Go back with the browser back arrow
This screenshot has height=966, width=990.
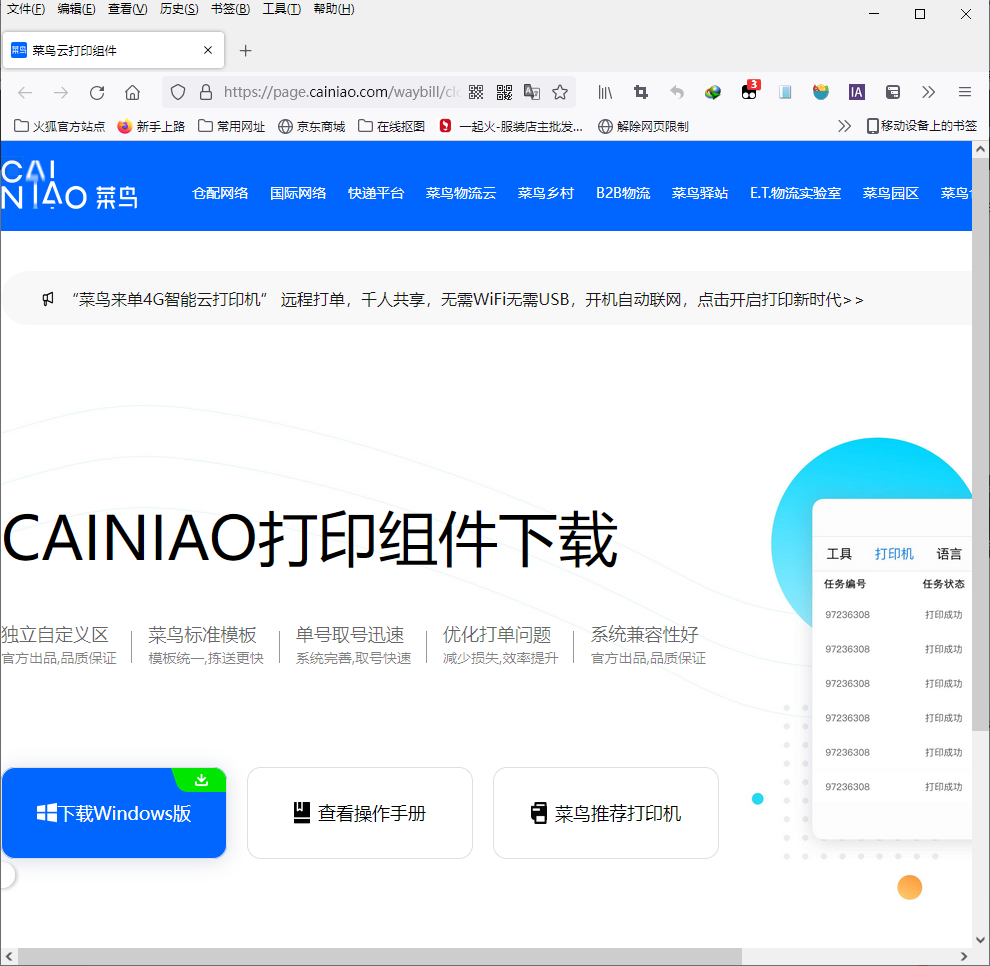pyautogui.click(x=25, y=93)
